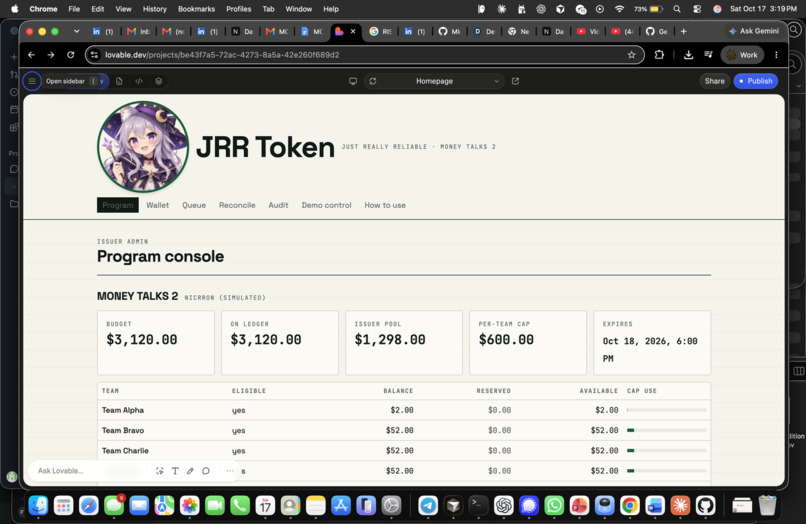Click Ask Gemini button
Viewport: 806px width, 524px height.
(754, 31)
